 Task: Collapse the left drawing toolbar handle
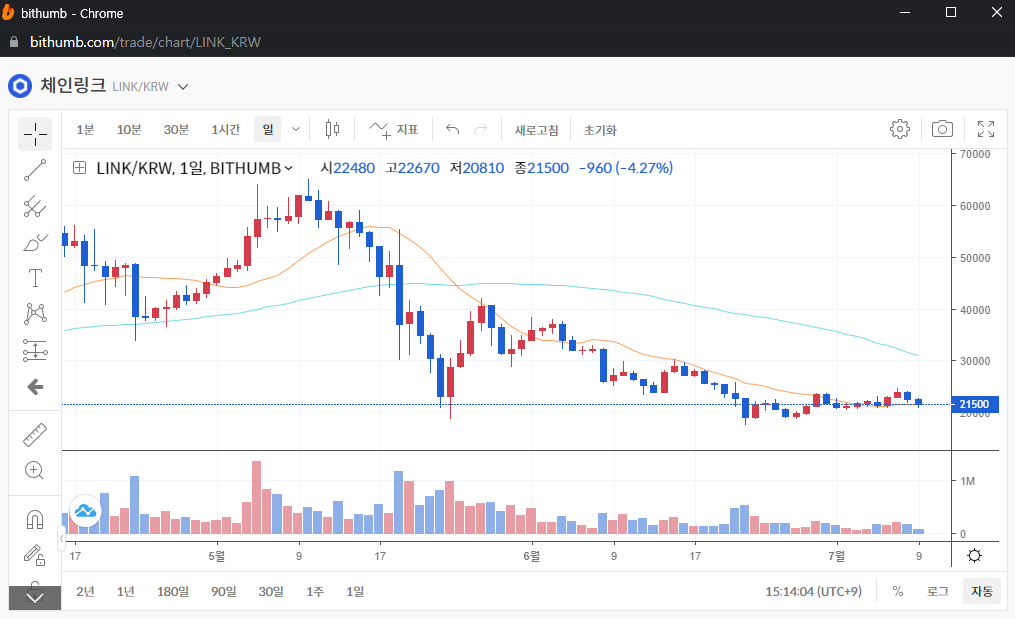62,538
